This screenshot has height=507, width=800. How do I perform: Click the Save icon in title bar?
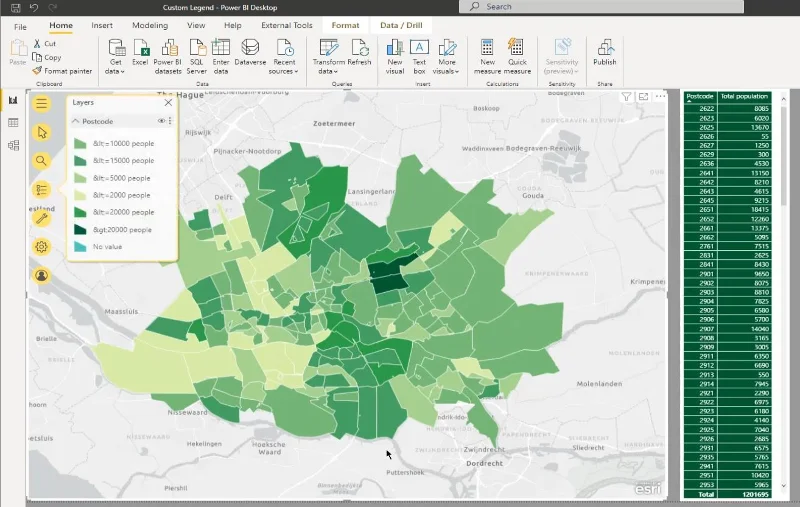[16, 8]
